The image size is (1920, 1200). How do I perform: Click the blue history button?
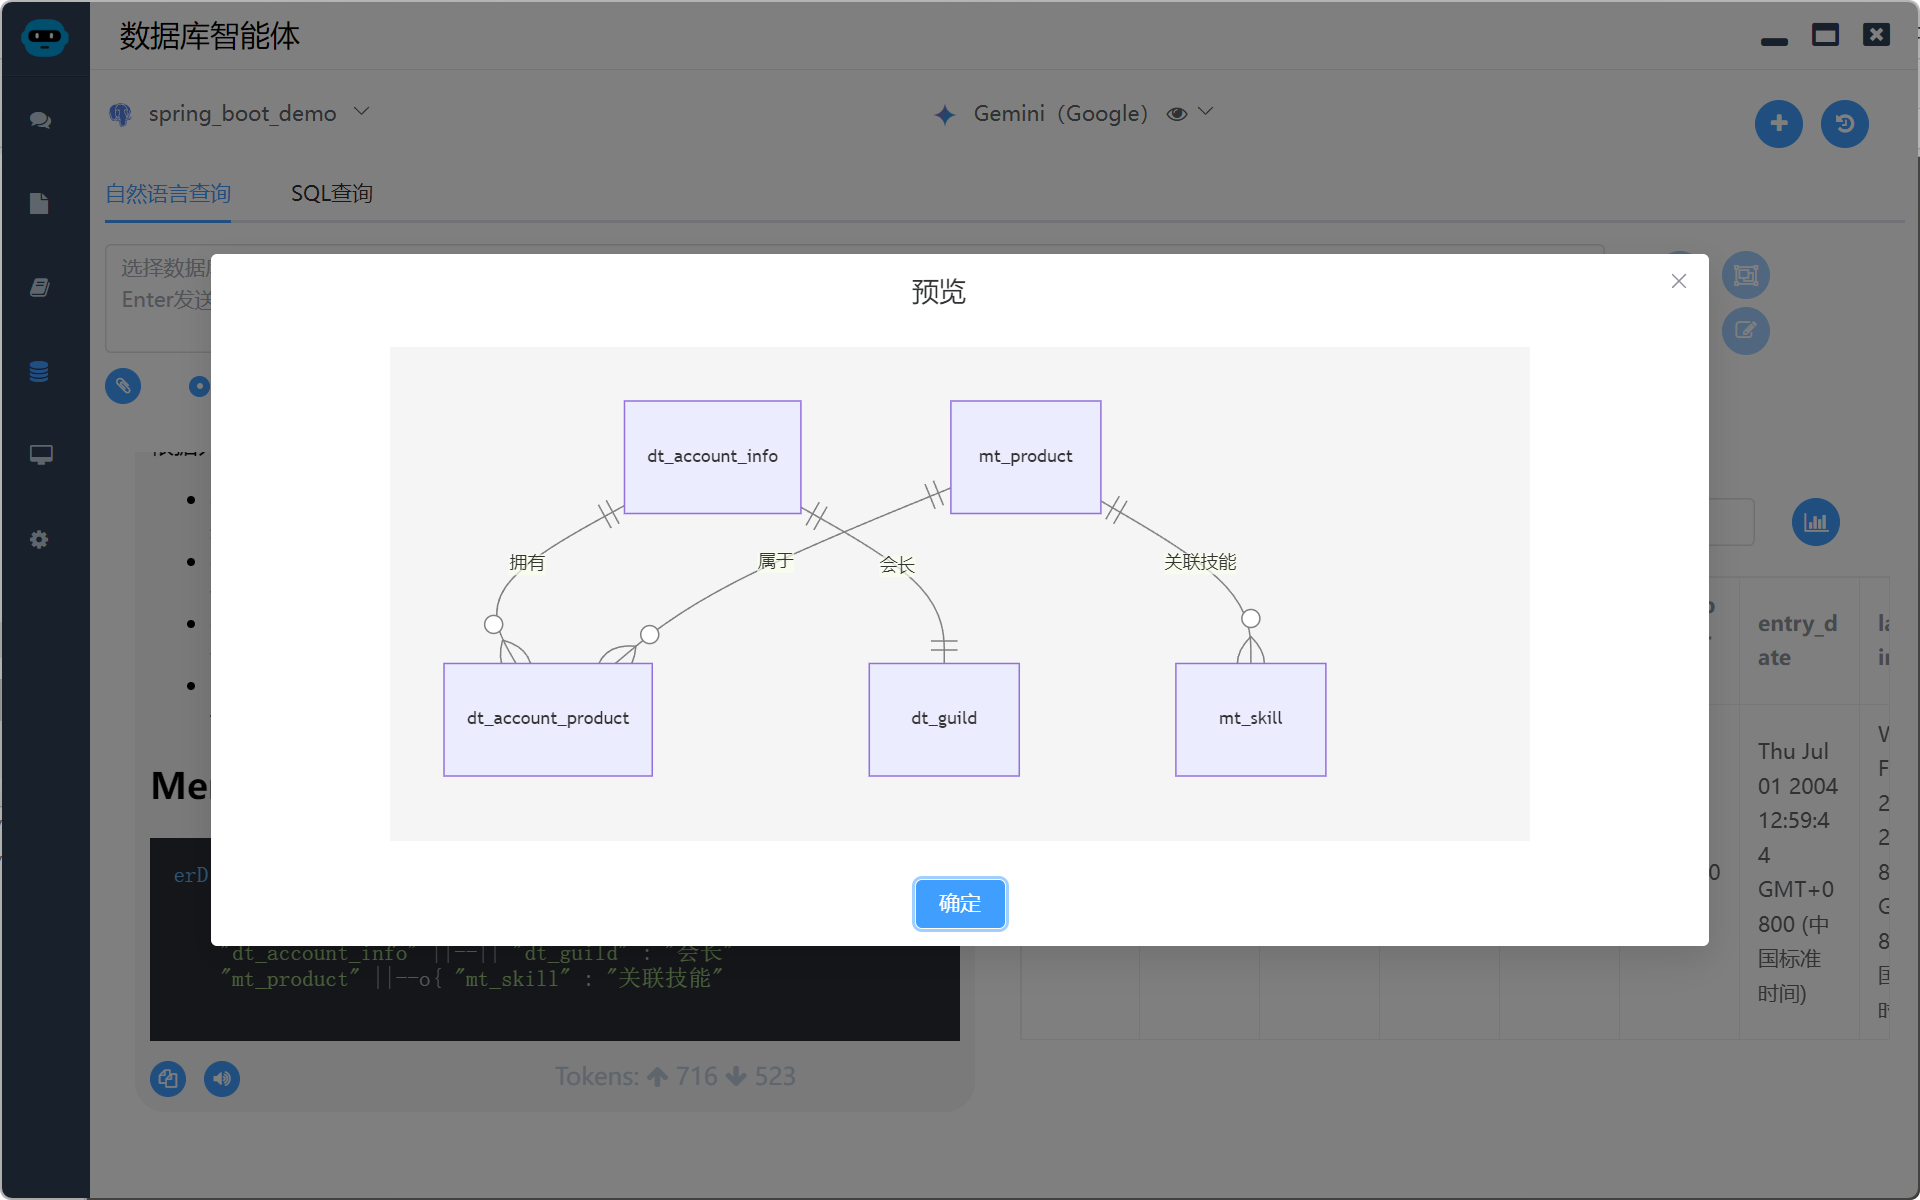pyautogui.click(x=1844, y=124)
